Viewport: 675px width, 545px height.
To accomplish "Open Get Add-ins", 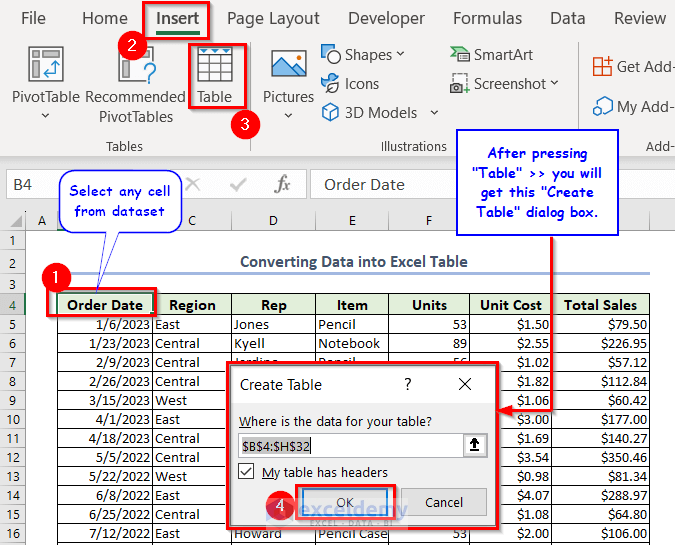I will click(x=633, y=67).
